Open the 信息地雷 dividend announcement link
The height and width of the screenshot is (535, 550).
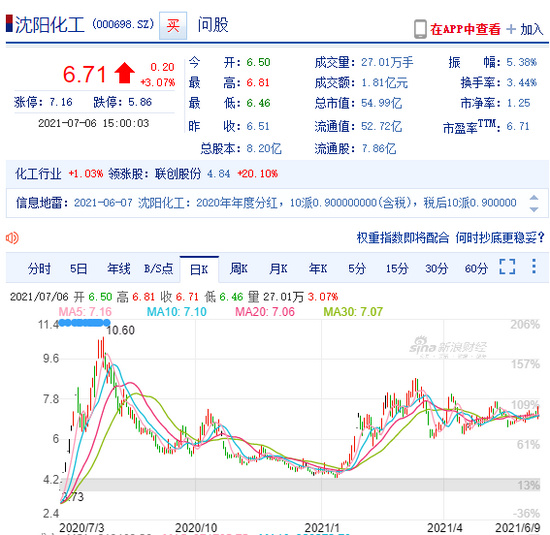coord(295,203)
